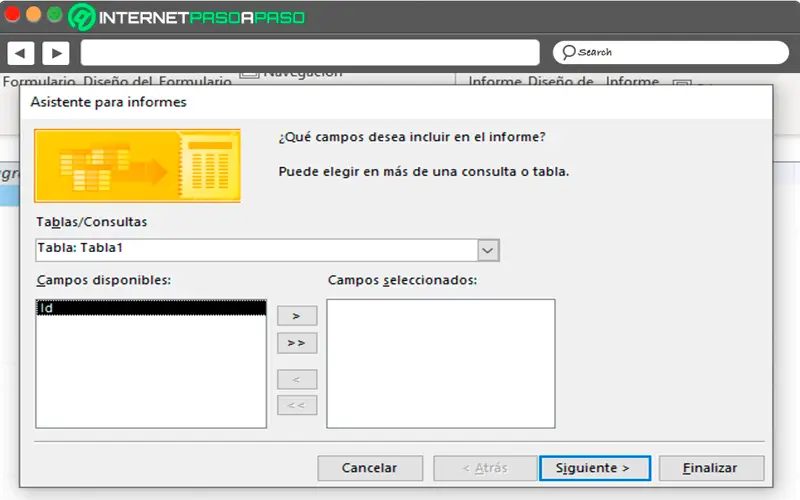Cancel the report wizard with Cancelar
Screen dimensions: 800x500
370,468
